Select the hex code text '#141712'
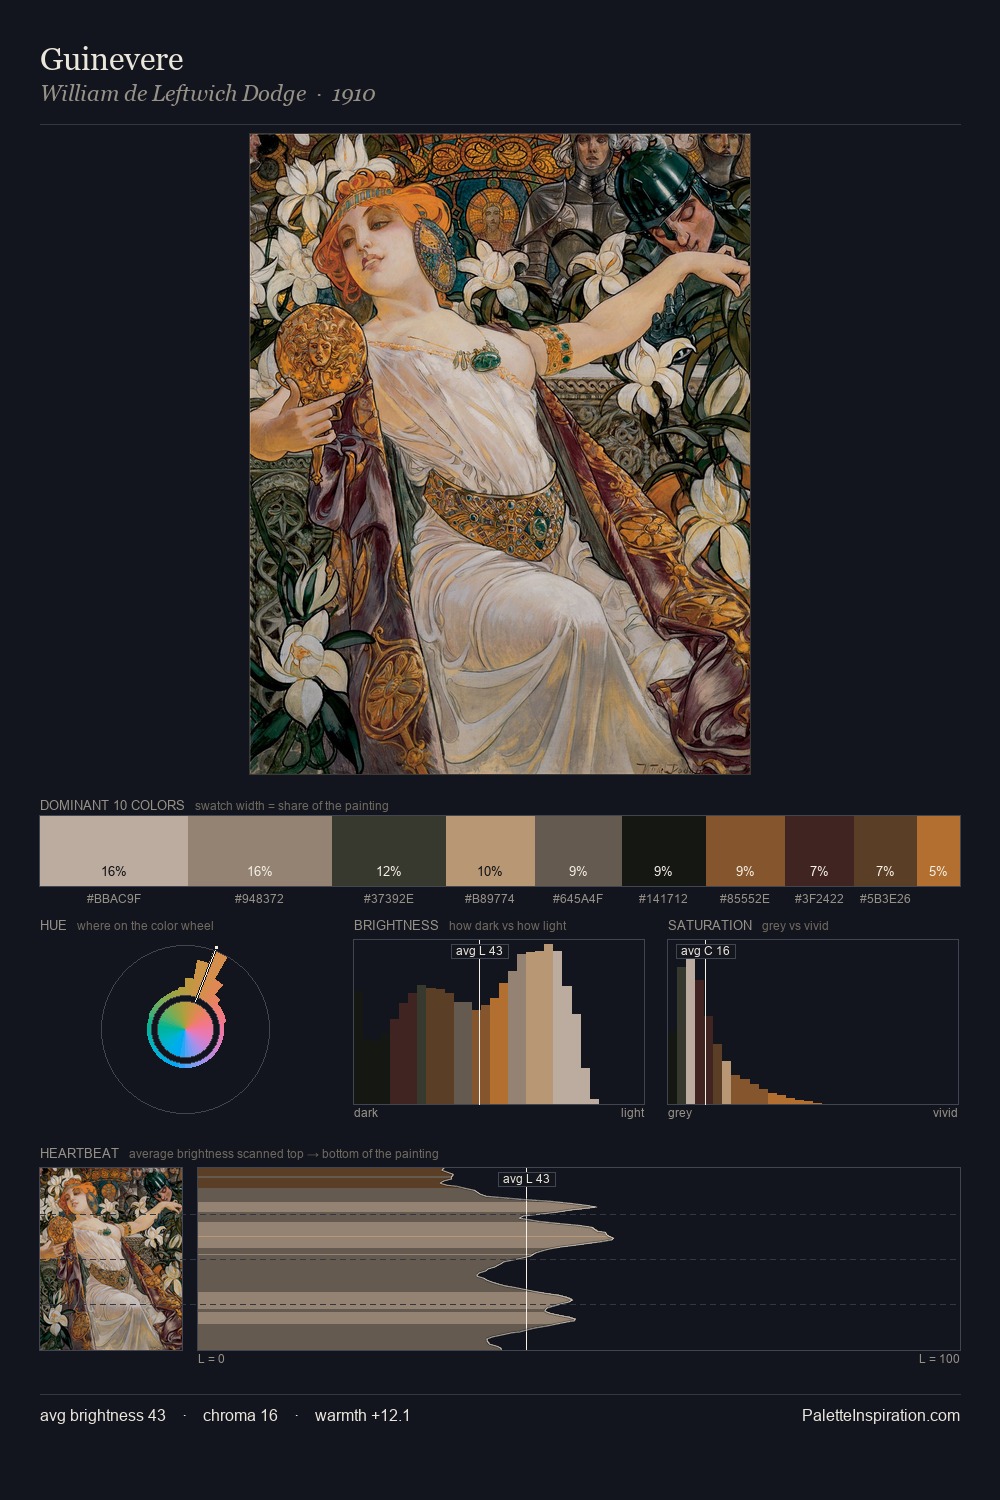This screenshot has width=1000, height=1500. point(664,899)
